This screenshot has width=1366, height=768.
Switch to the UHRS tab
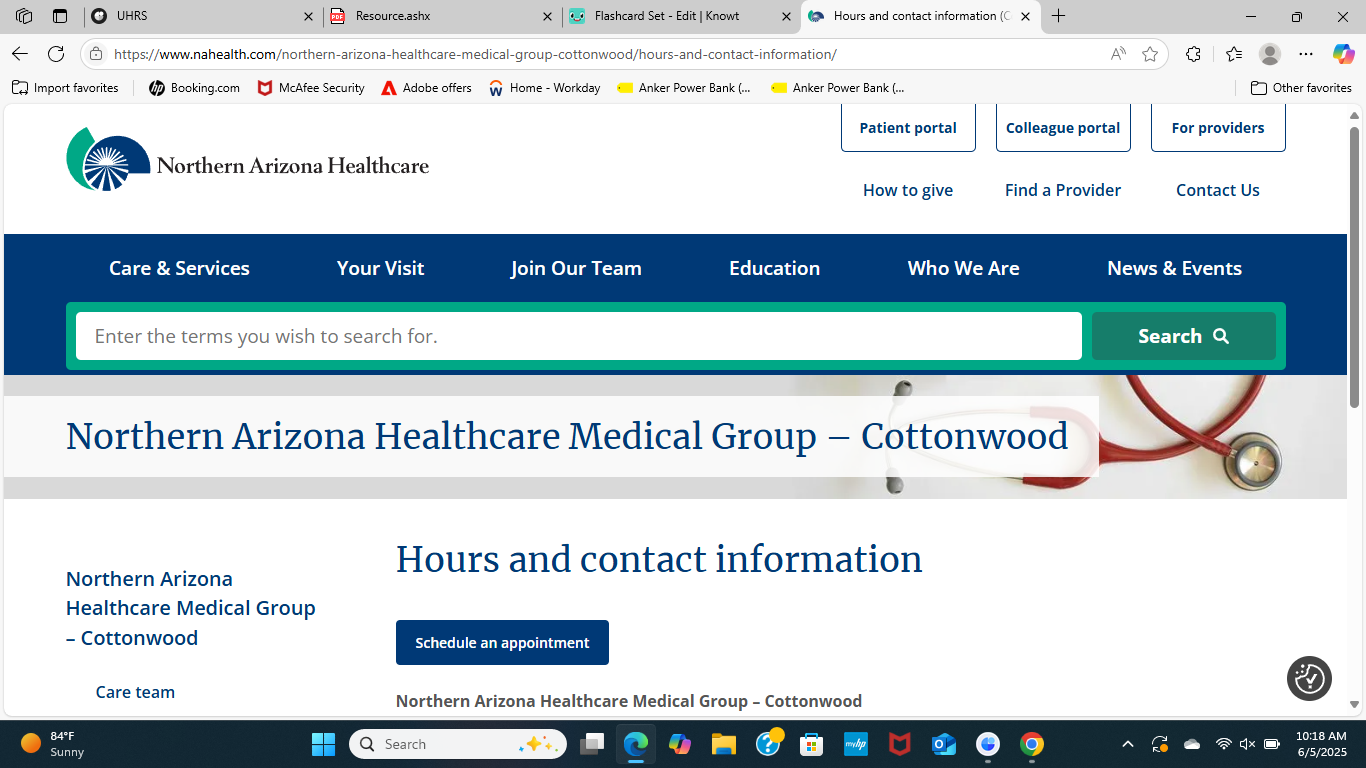click(x=200, y=16)
